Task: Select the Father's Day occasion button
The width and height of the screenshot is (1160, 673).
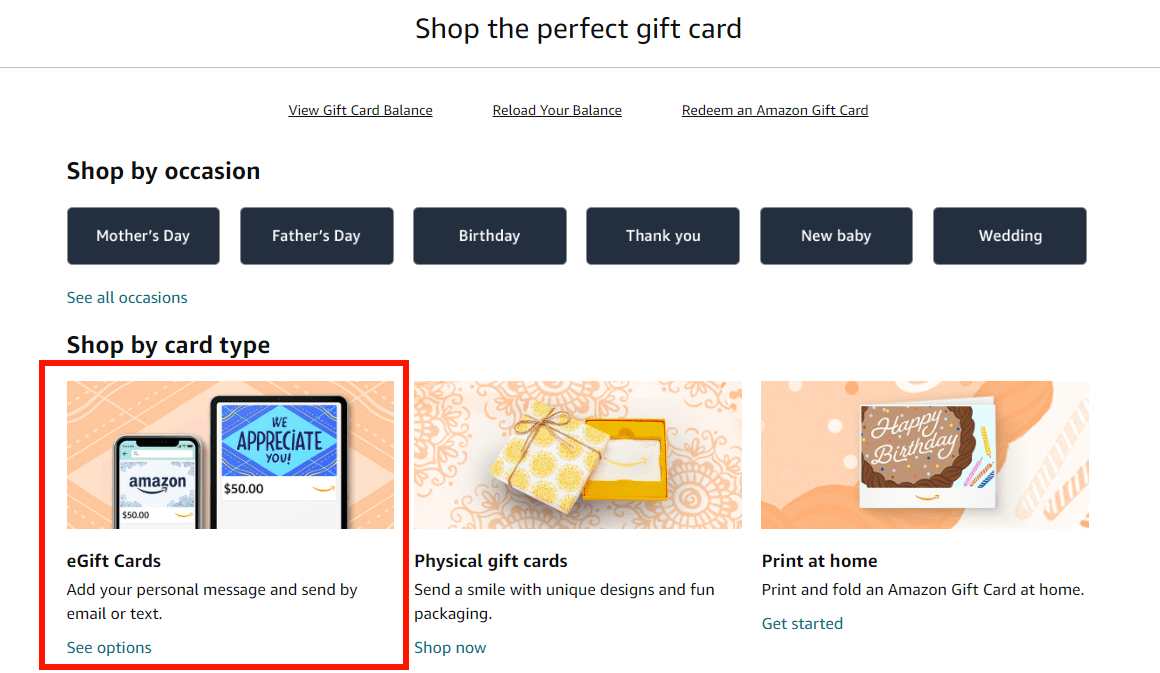Action: click(316, 236)
